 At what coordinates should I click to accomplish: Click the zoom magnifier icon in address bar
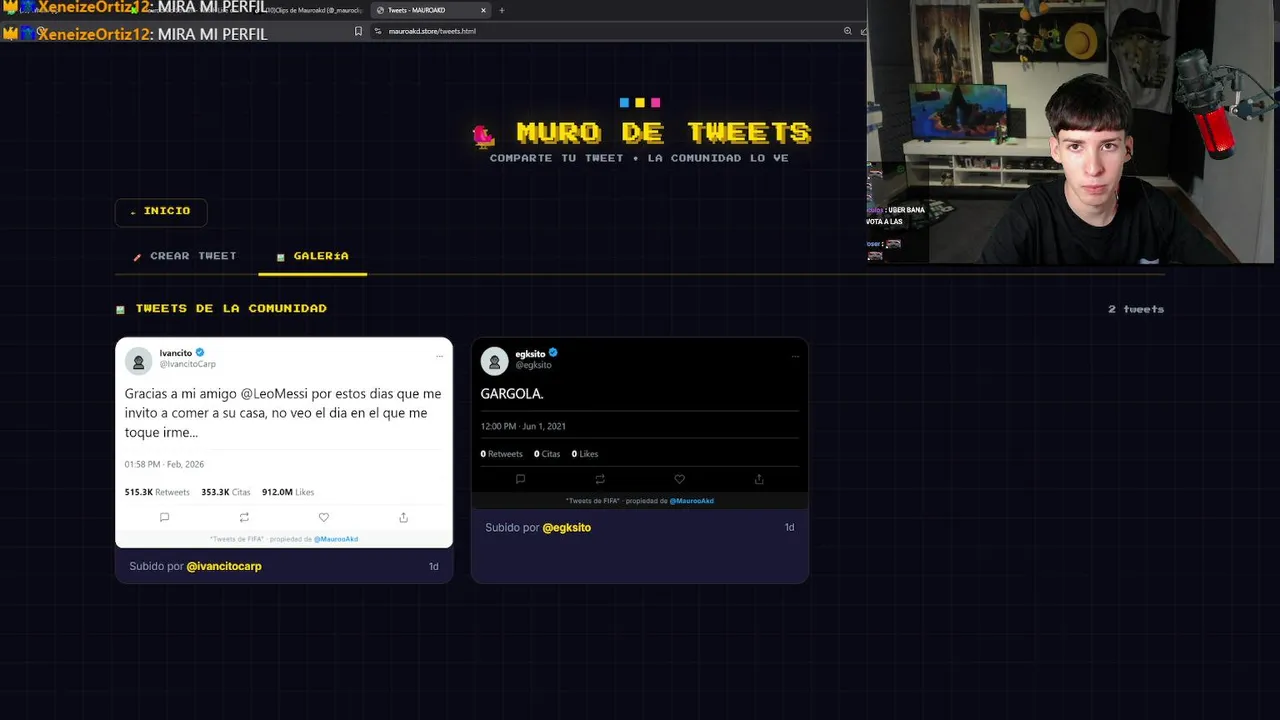click(x=848, y=31)
